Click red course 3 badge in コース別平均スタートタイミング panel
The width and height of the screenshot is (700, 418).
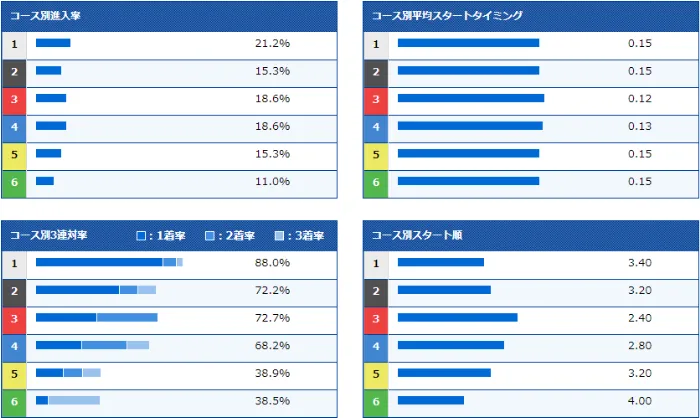[375, 99]
